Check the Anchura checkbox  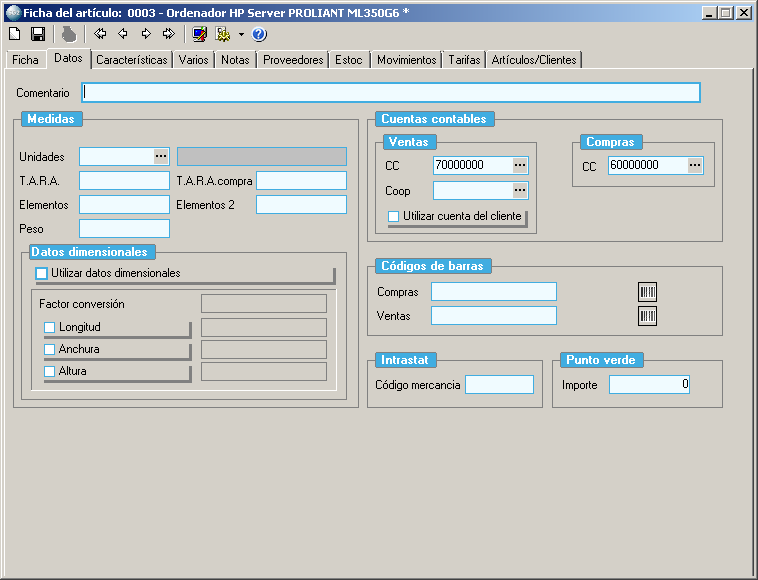49,349
